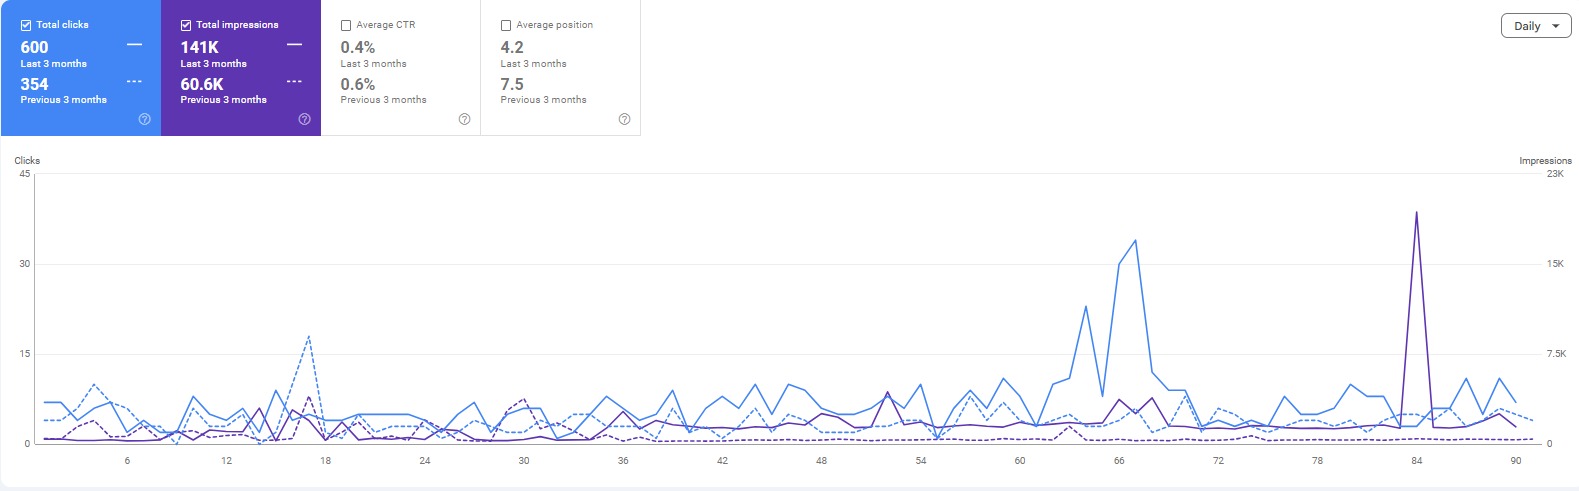Enable the Average CTR checkbox
The width and height of the screenshot is (1579, 491).
tap(346, 25)
